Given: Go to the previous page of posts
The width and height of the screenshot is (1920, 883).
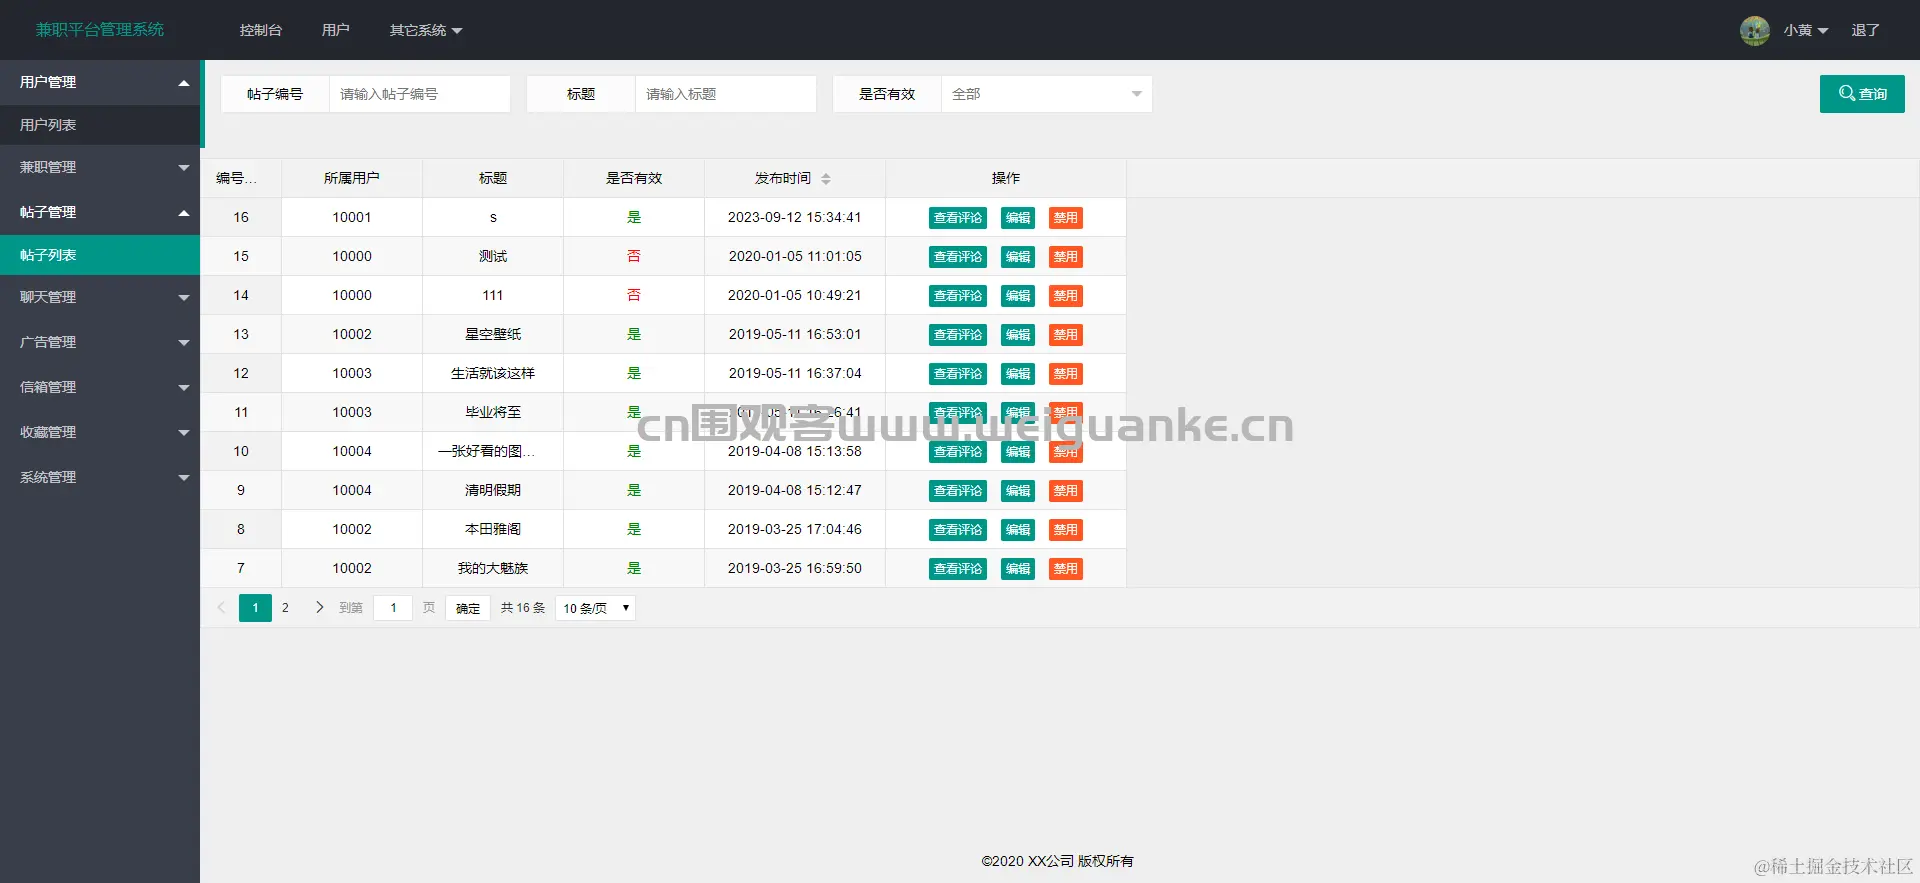Looking at the screenshot, I should pos(221,607).
